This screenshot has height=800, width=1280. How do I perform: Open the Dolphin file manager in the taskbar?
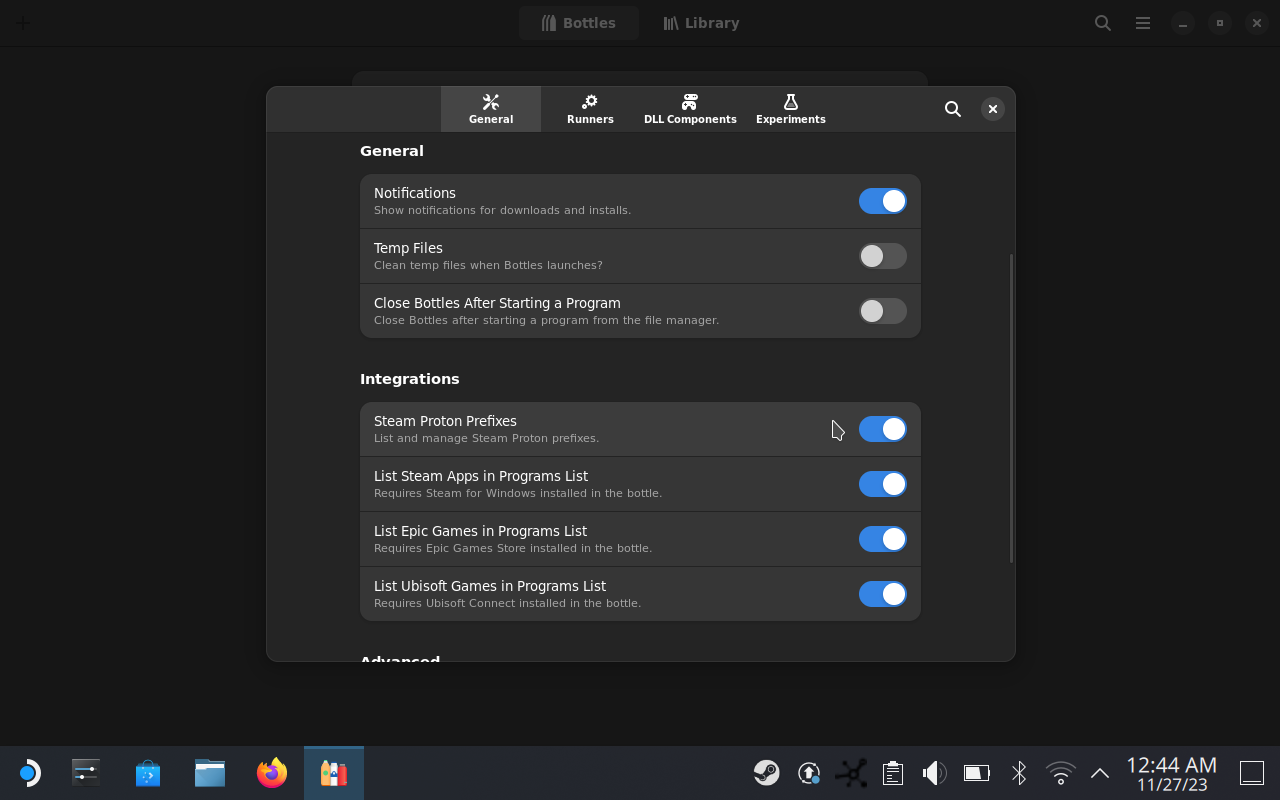coord(210,773)
